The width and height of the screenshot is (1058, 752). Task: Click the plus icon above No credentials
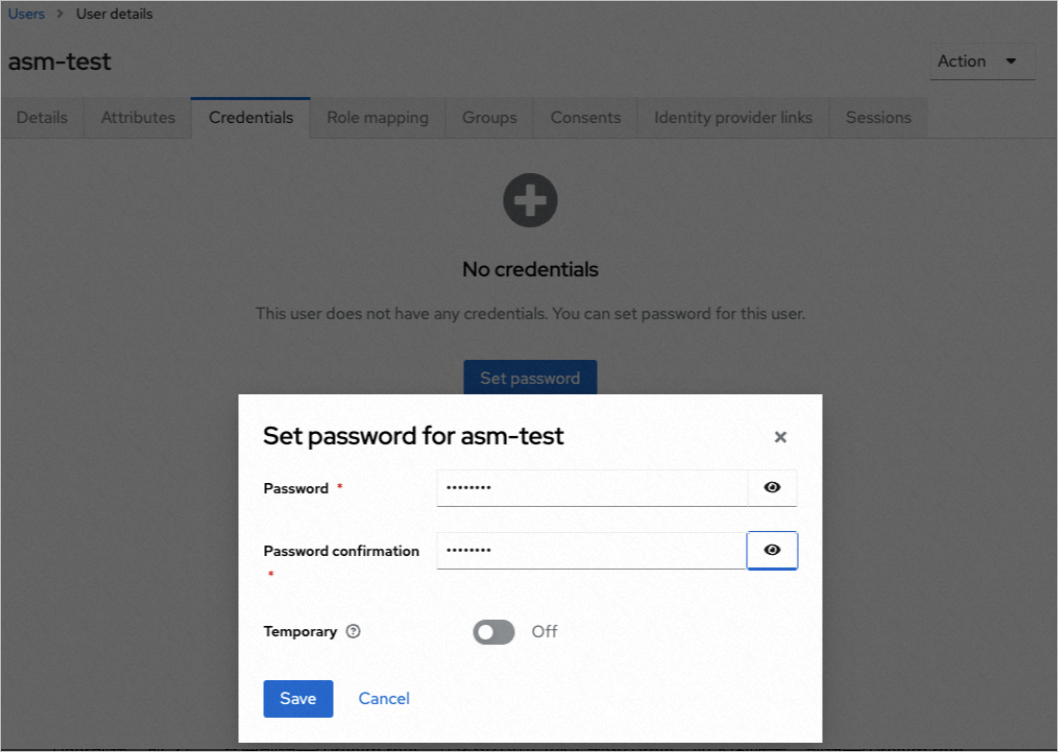(x=530, y=200)
